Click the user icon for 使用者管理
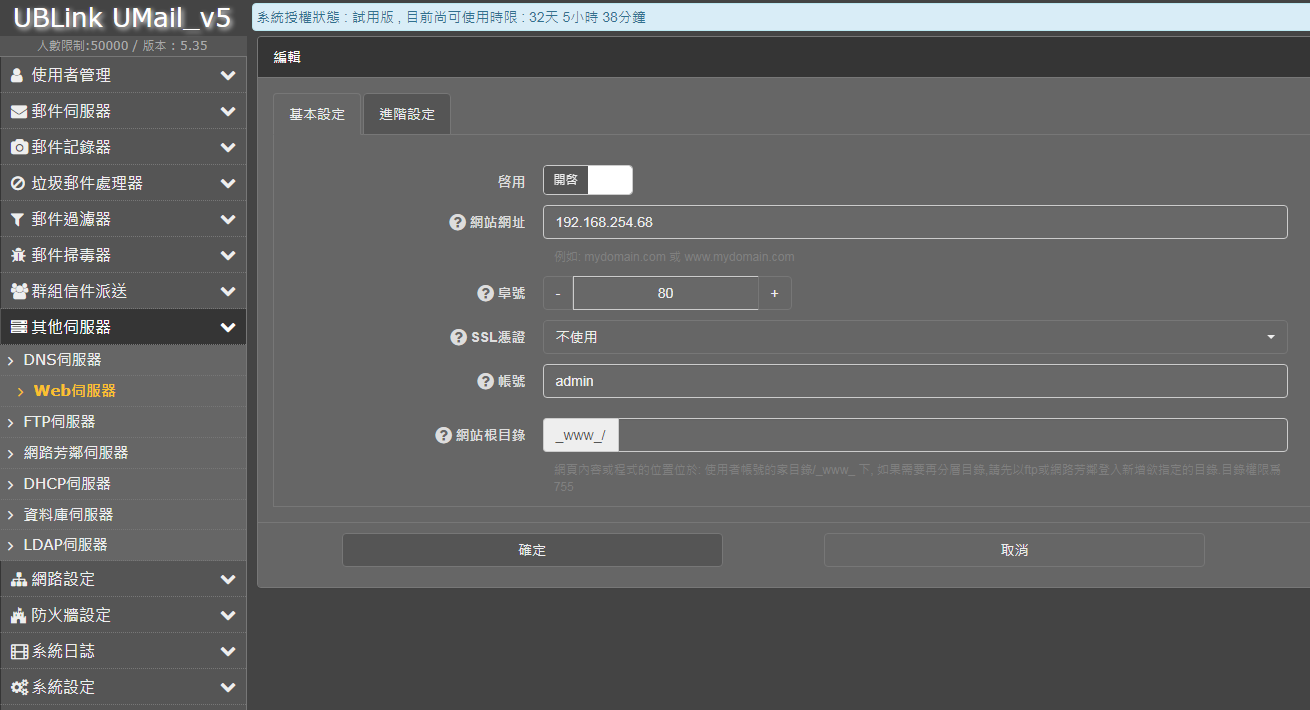1310x710 pixels. 17,76
